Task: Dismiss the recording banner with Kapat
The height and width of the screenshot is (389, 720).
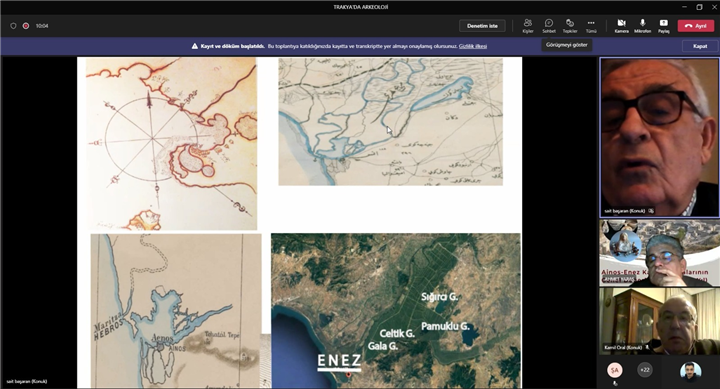Action: (x=700, y=46)
